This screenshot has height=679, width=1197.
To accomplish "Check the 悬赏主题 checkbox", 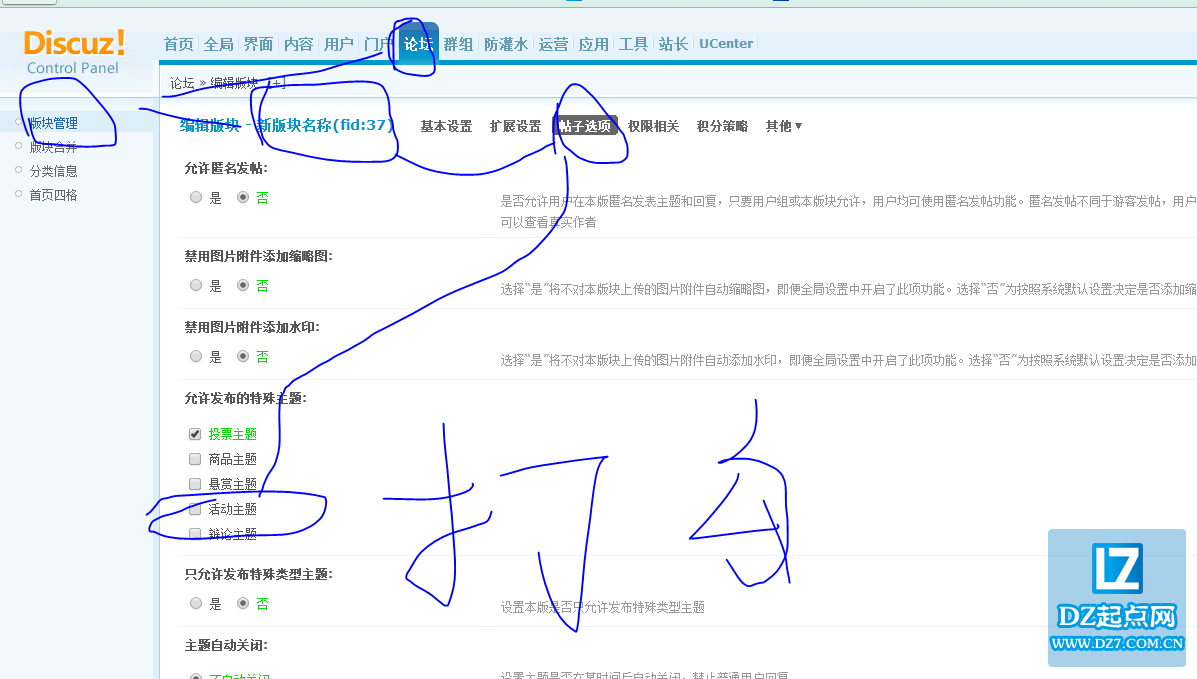I will point(195,484).
